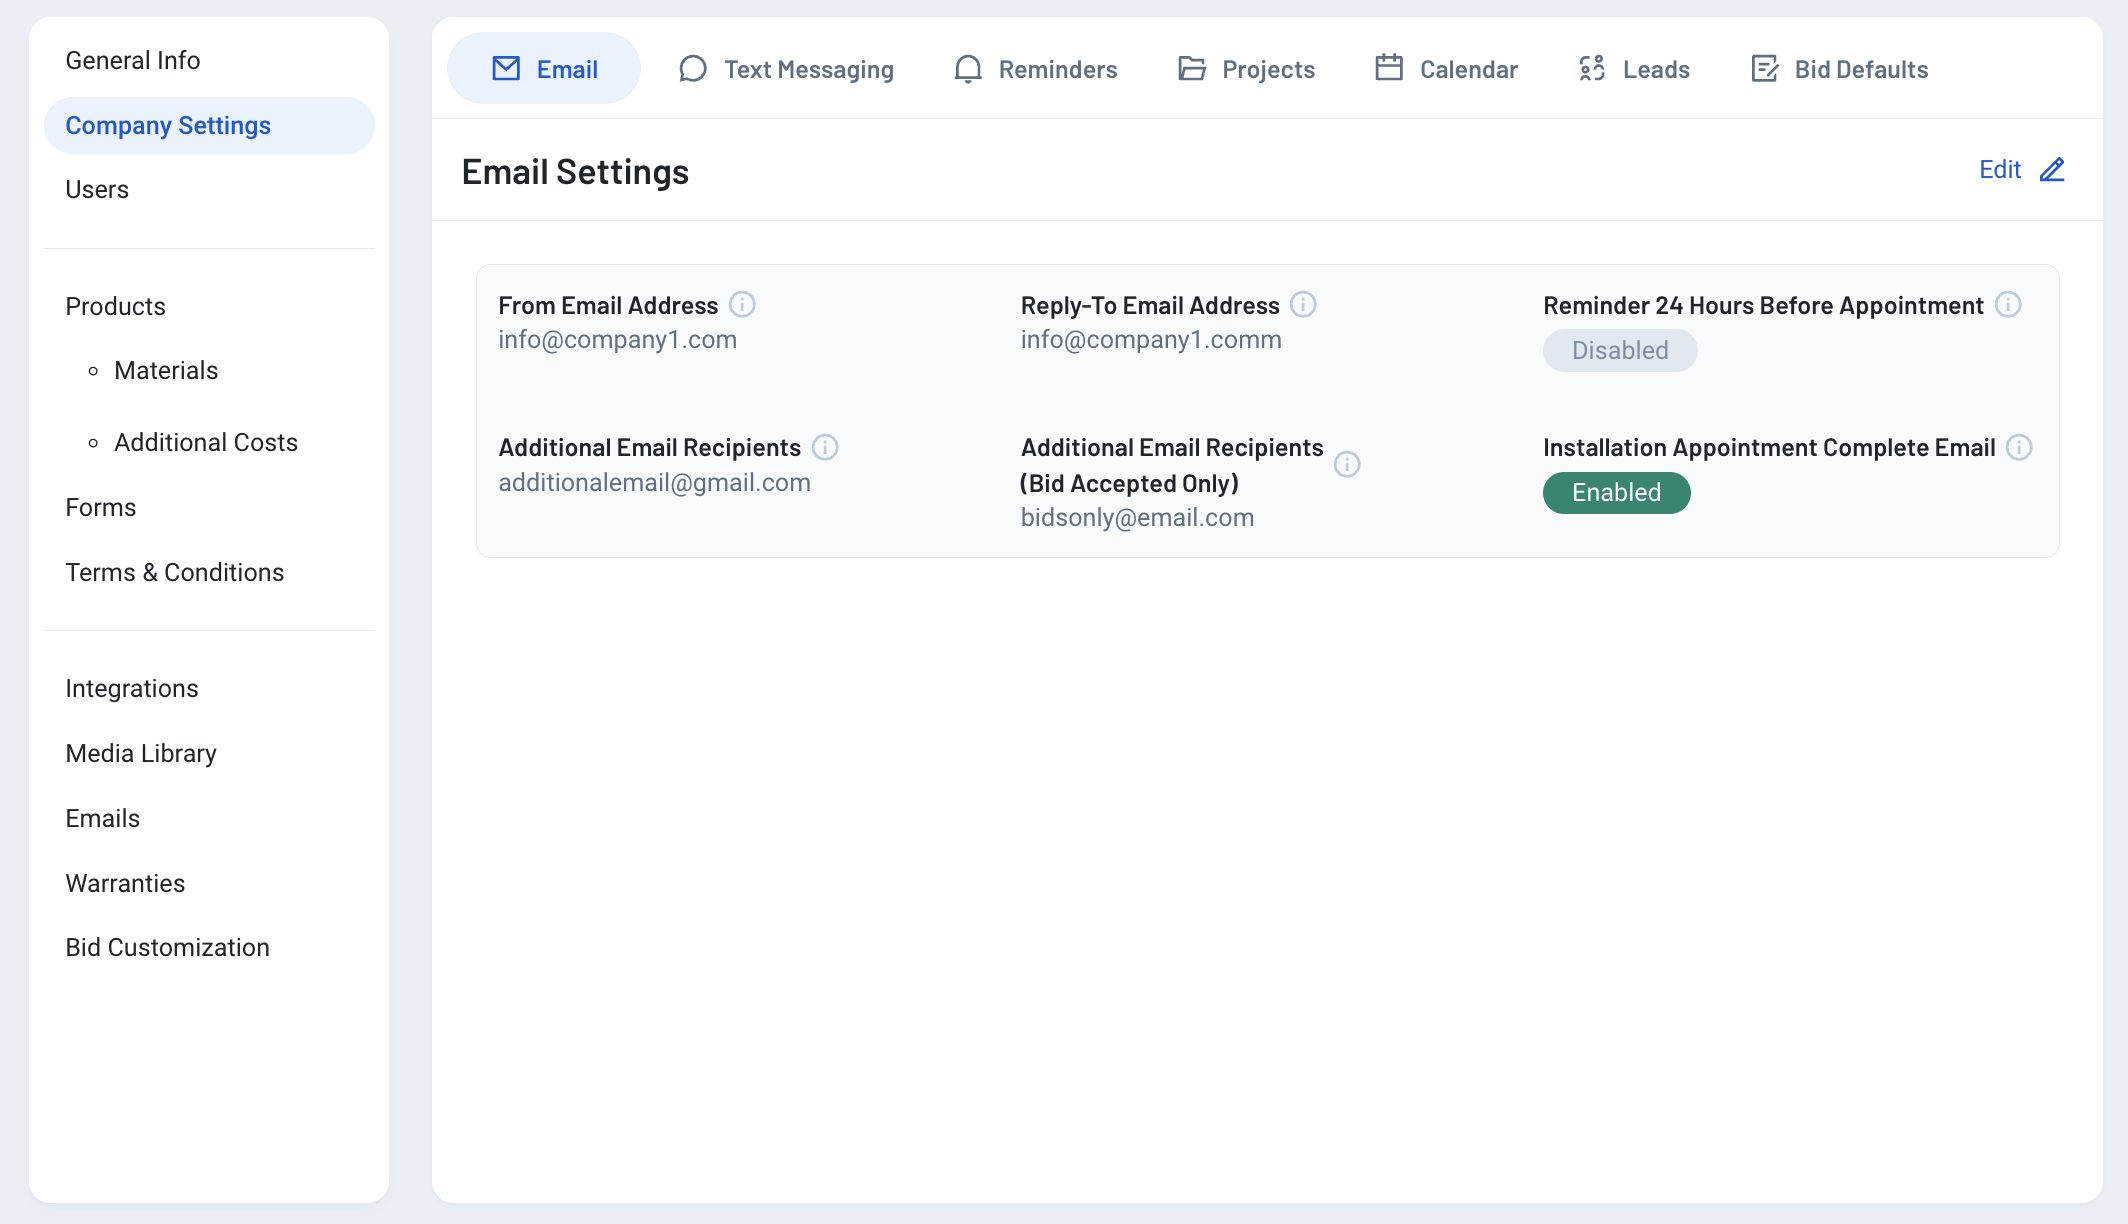Click info icon for Bid Accepted Only recipients
Screen dimensions: 2128x1224
coord(1347,464)
